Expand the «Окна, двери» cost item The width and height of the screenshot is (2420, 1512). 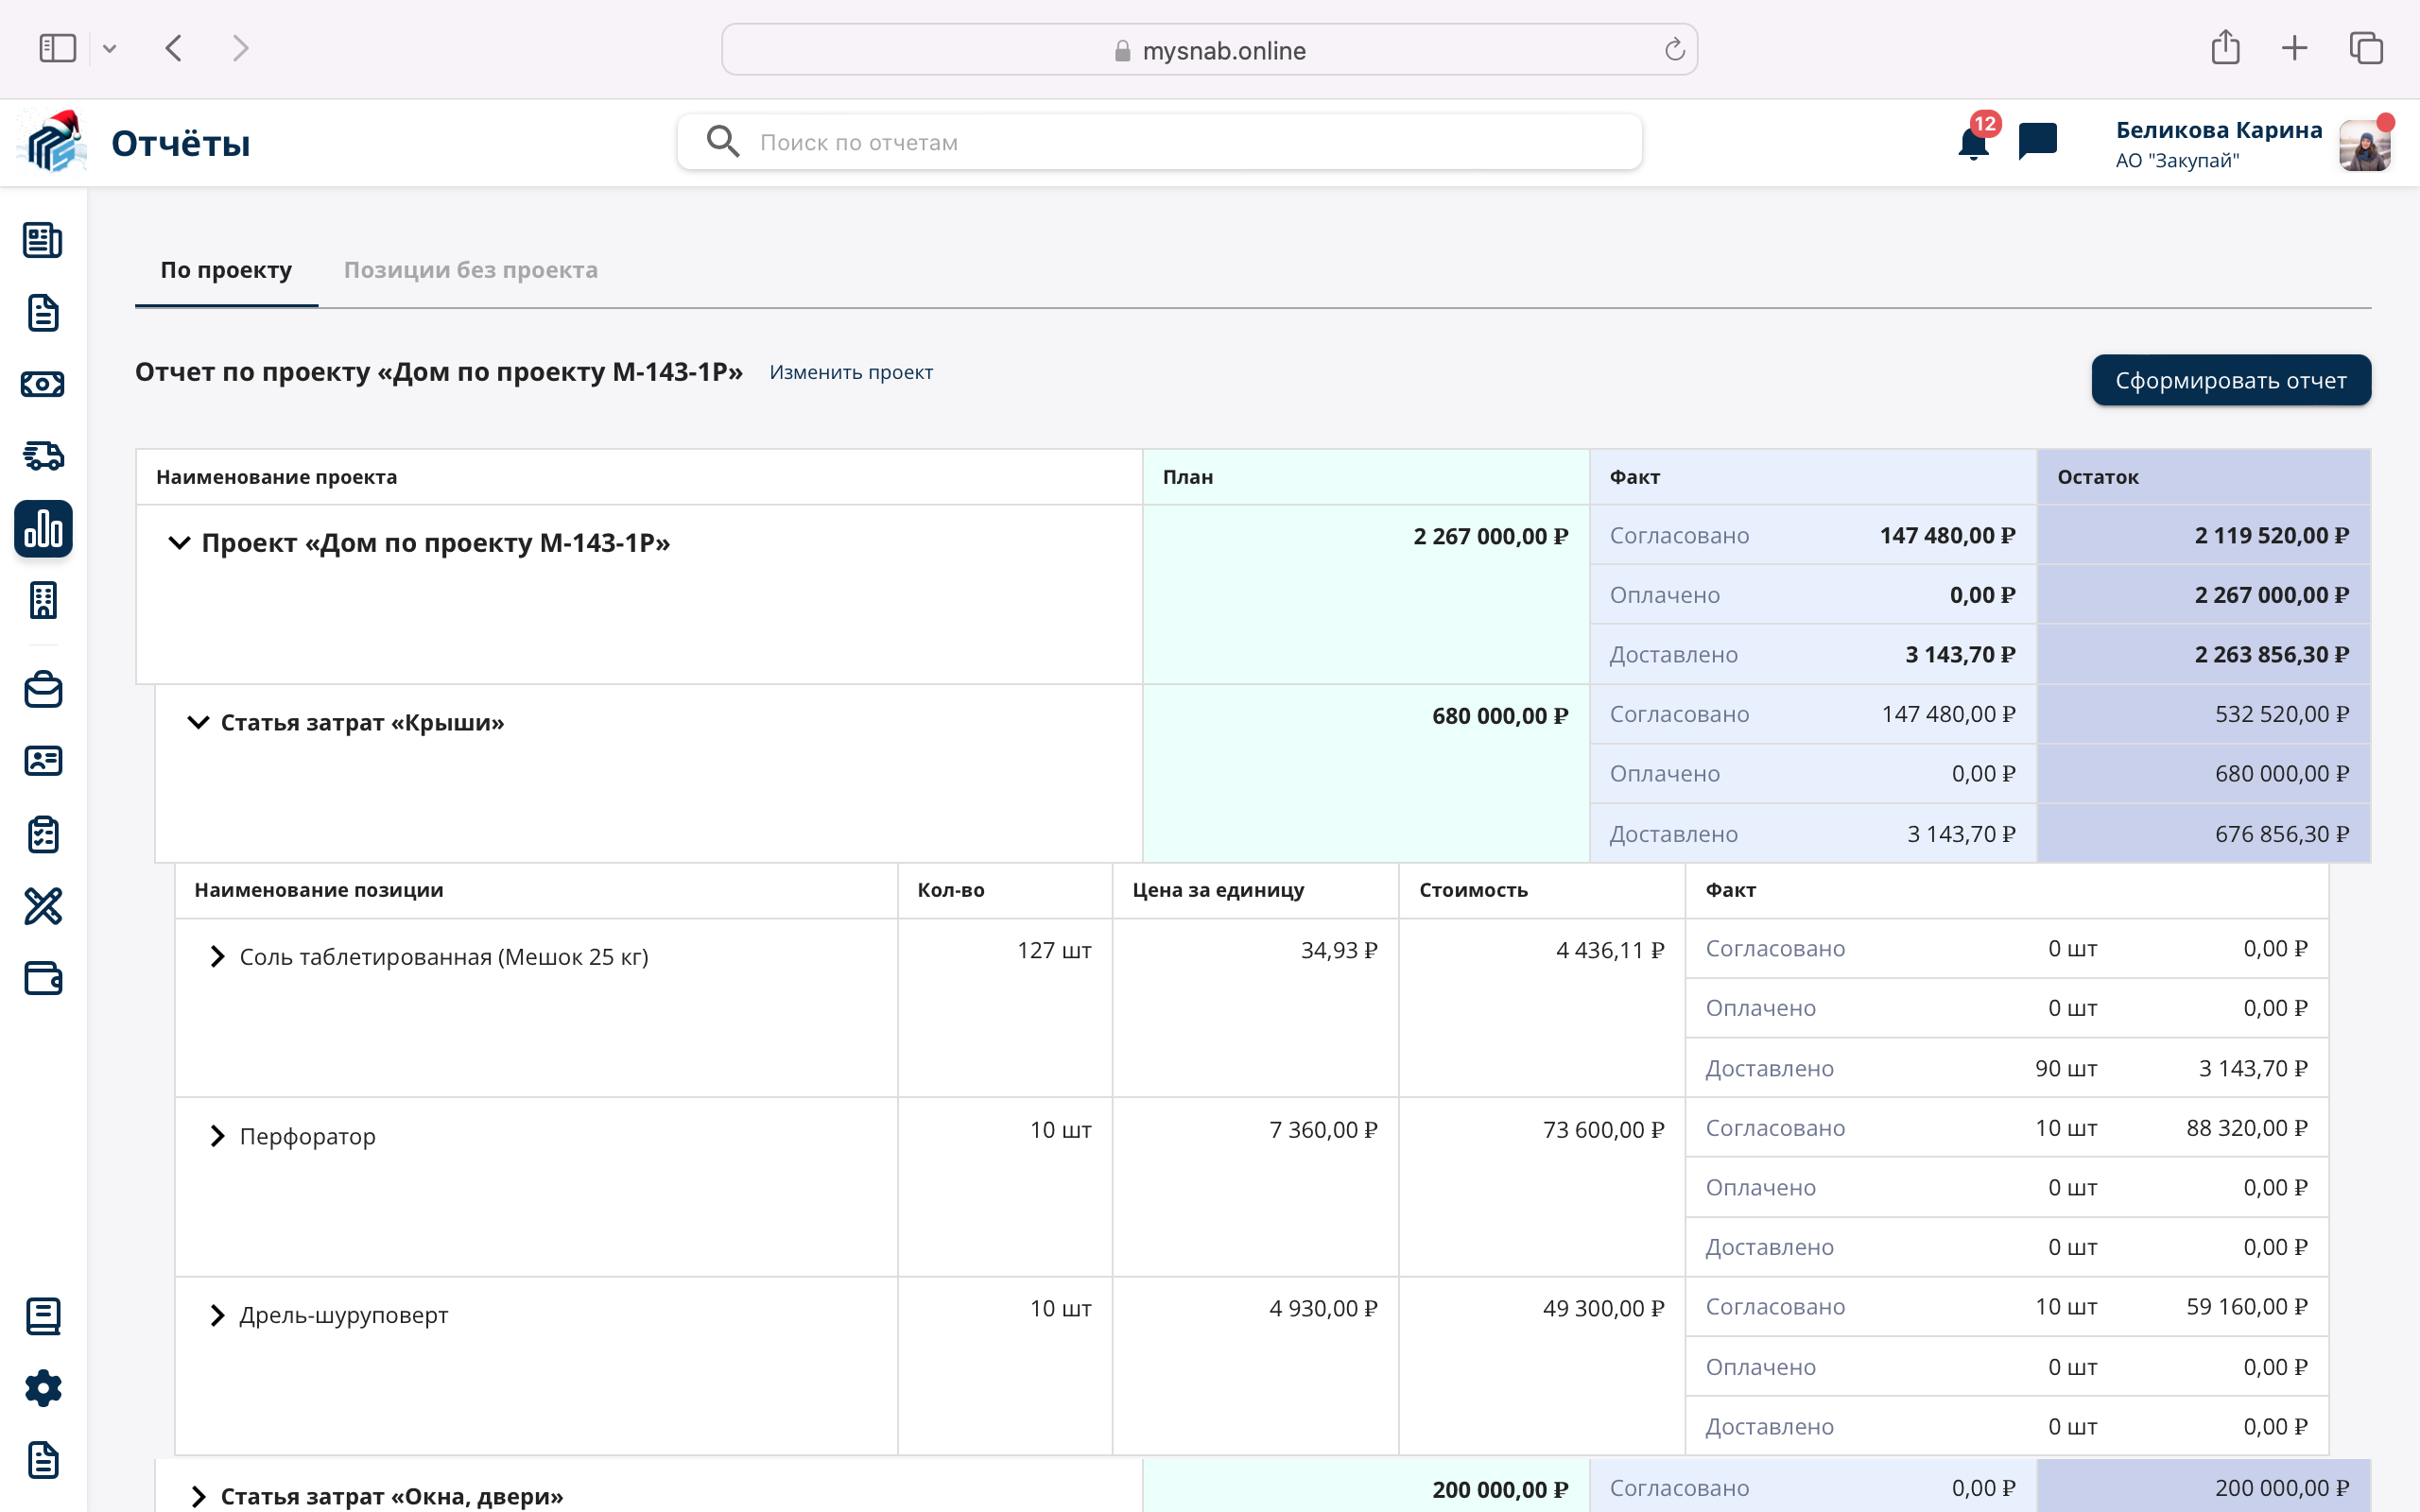tap(198, 1496)
